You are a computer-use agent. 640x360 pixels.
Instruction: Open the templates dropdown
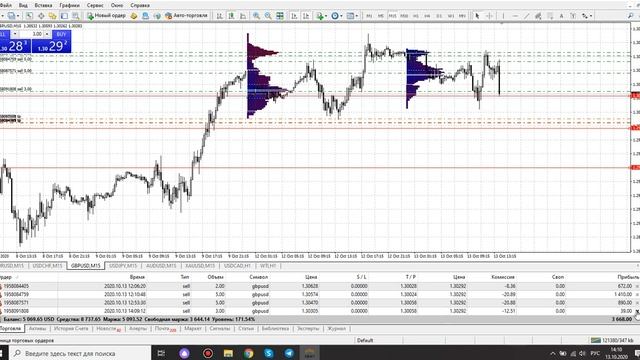point(352,16)
